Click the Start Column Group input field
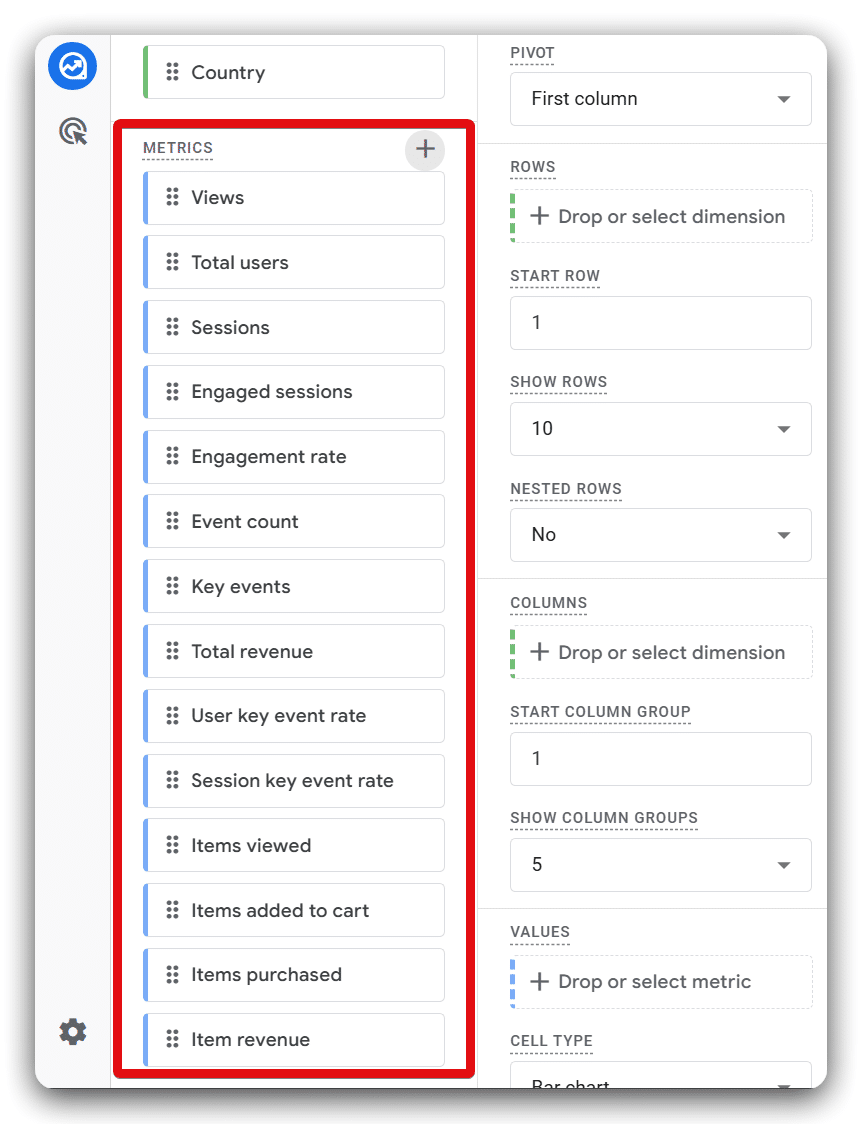The width and height of the screenshot is (862, 1124). click(x=660, y=759)
